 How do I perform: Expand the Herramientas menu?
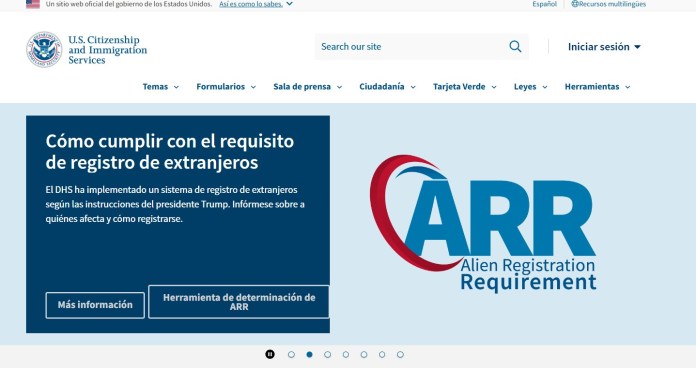597,87
